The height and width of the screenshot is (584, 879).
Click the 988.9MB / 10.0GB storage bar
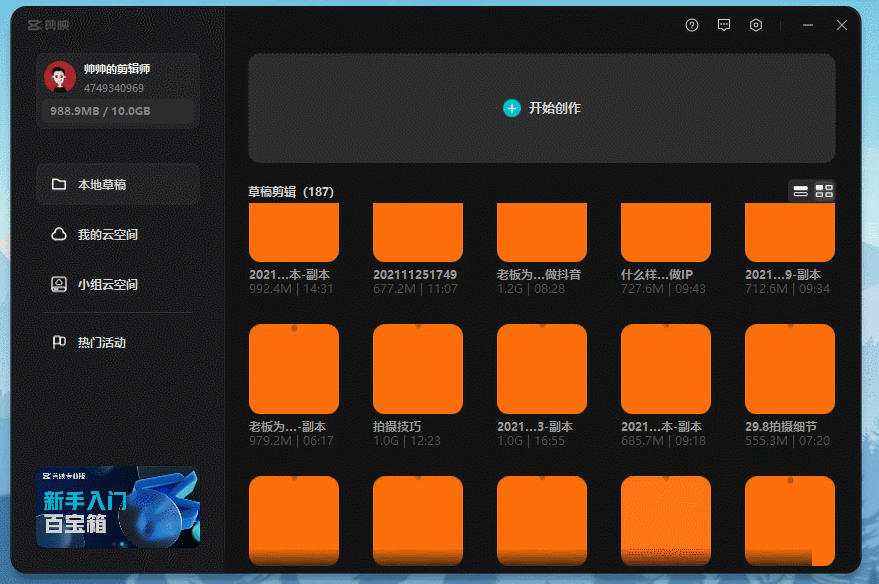[116, 111]
